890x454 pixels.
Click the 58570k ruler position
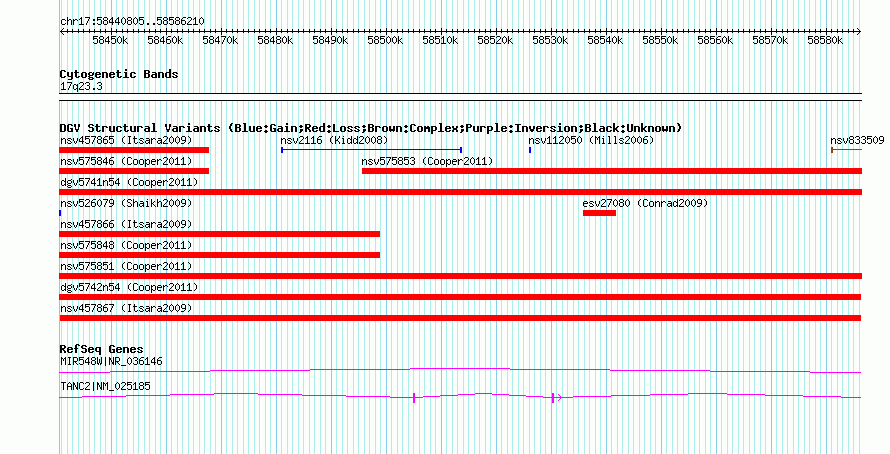(x=770, y=40)
